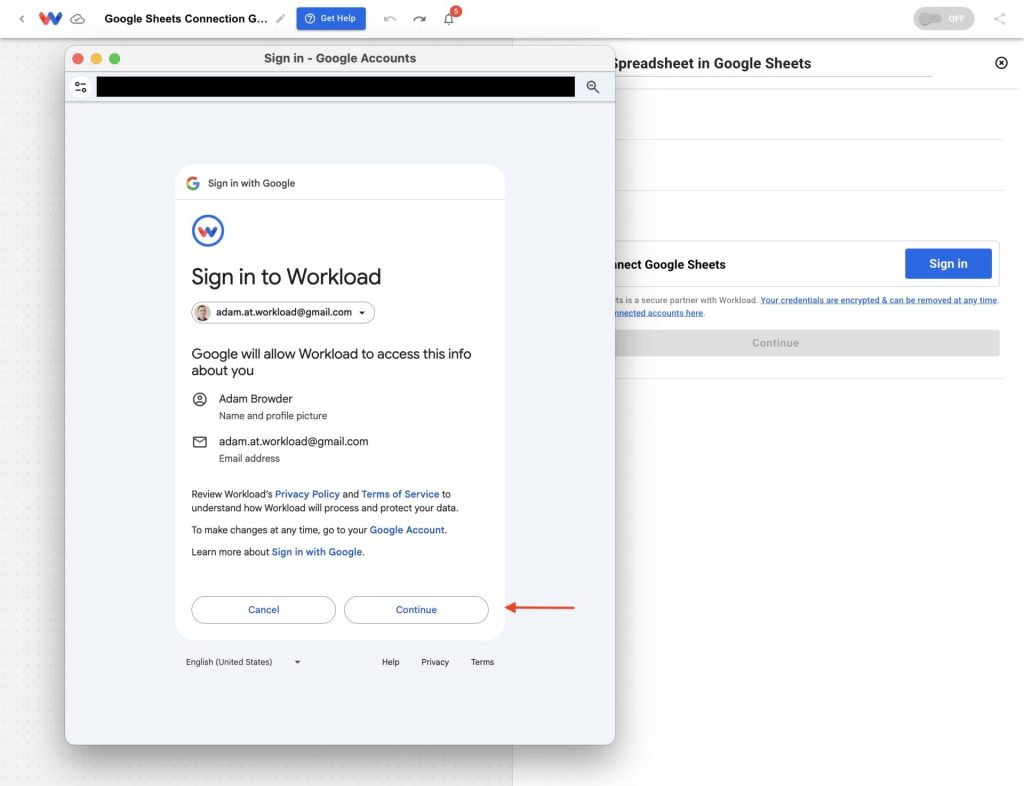Cancel the Google sign-in
The height and width of the screenshot is (786, 1024).
pyautogui.click(x=263, y=610)
